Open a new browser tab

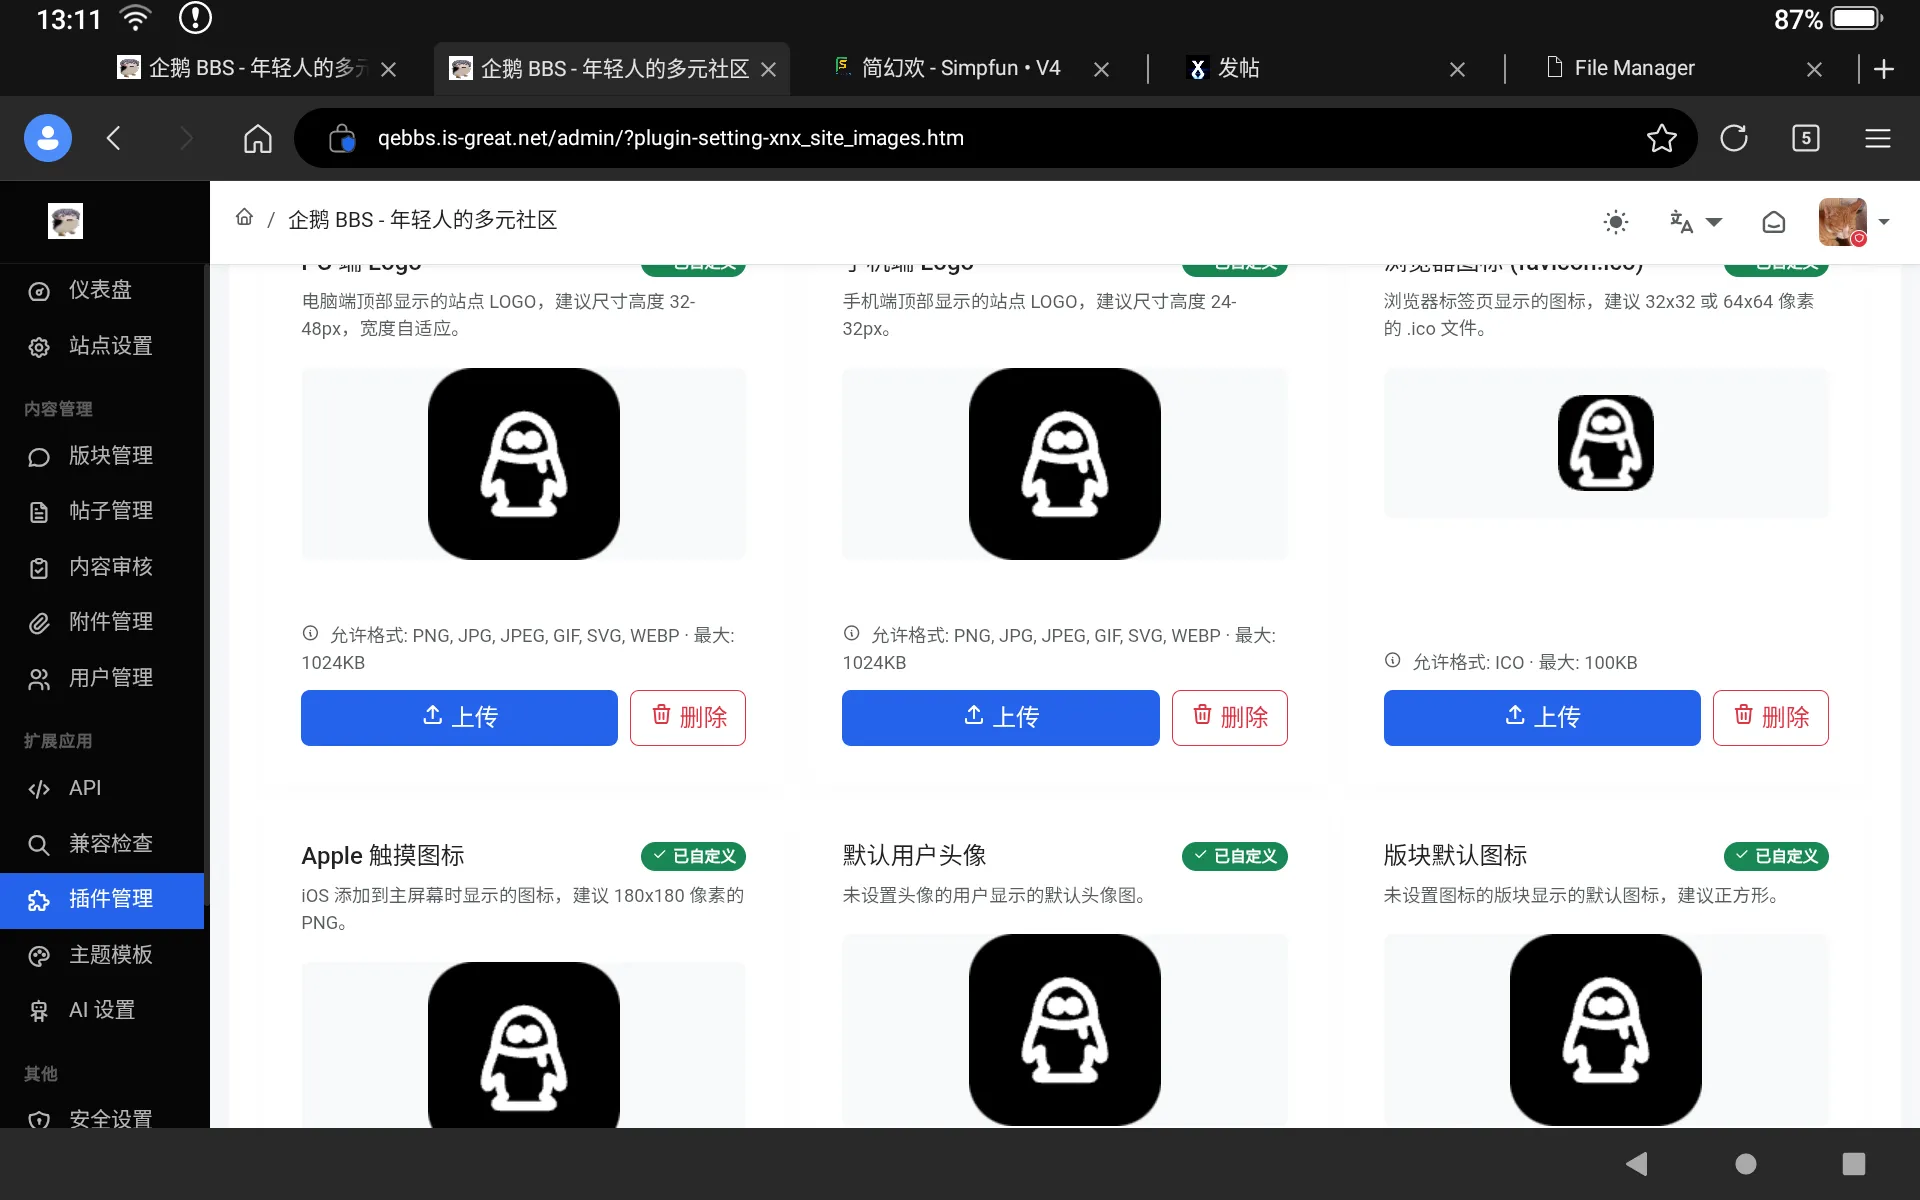(1884, 69)
